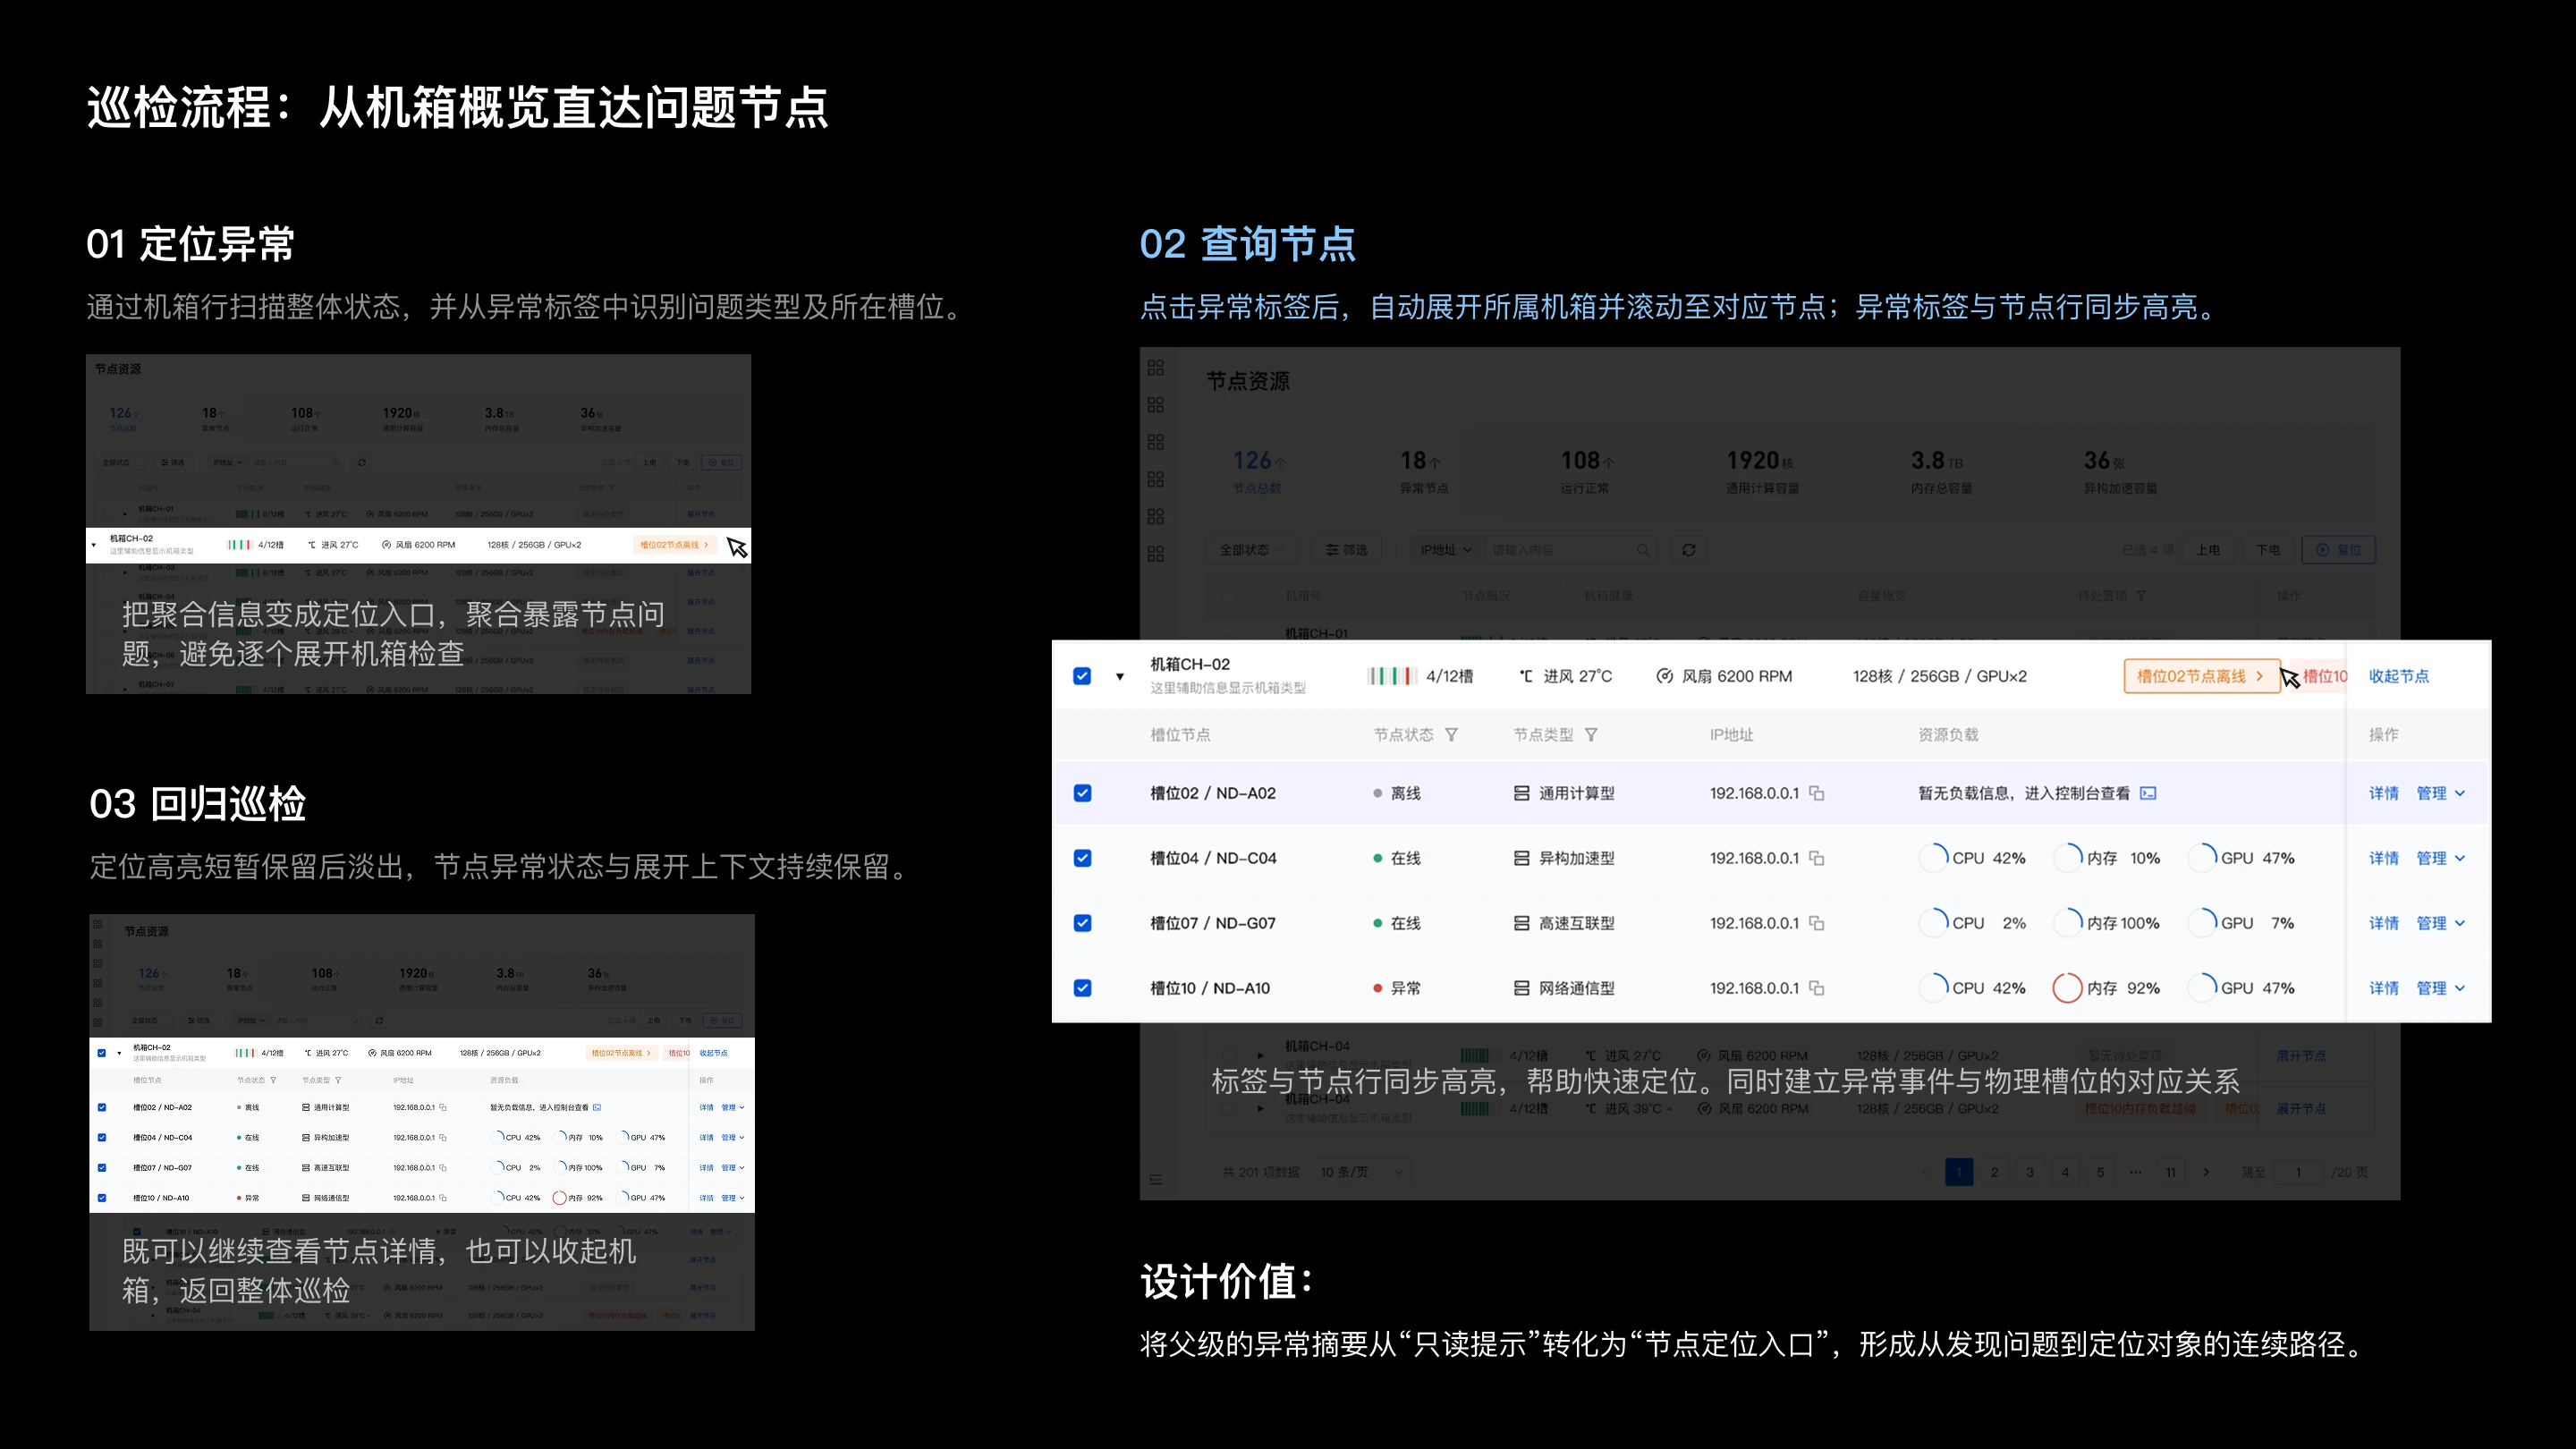The image size is (2576, 1449).
Task: Click the 内存 92% load ring of 槽位10
Action: [2066, 988]
